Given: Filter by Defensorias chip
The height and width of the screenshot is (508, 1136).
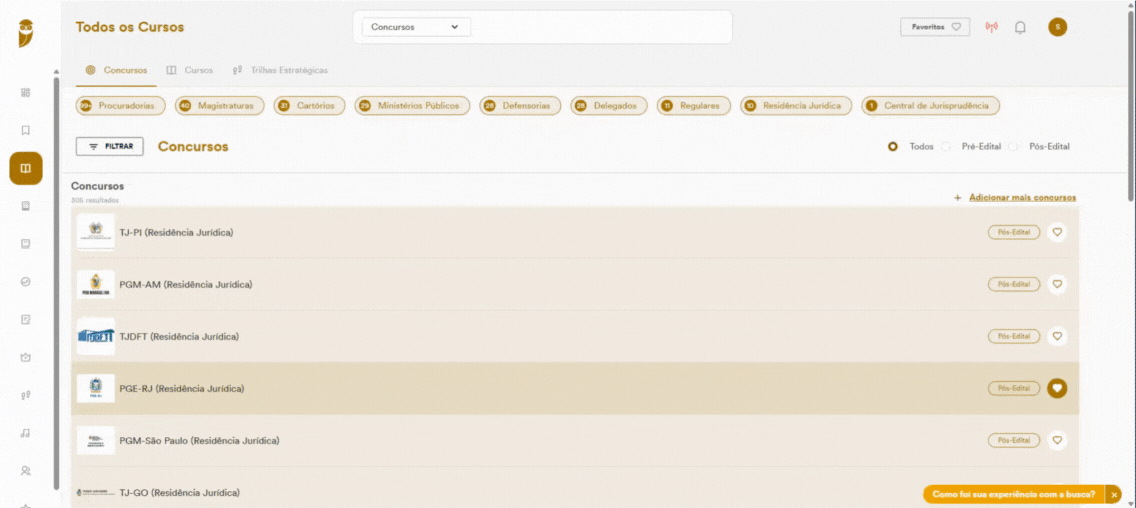Looking at the screenshot, I should pyautogui.click(x=520, y=106).
